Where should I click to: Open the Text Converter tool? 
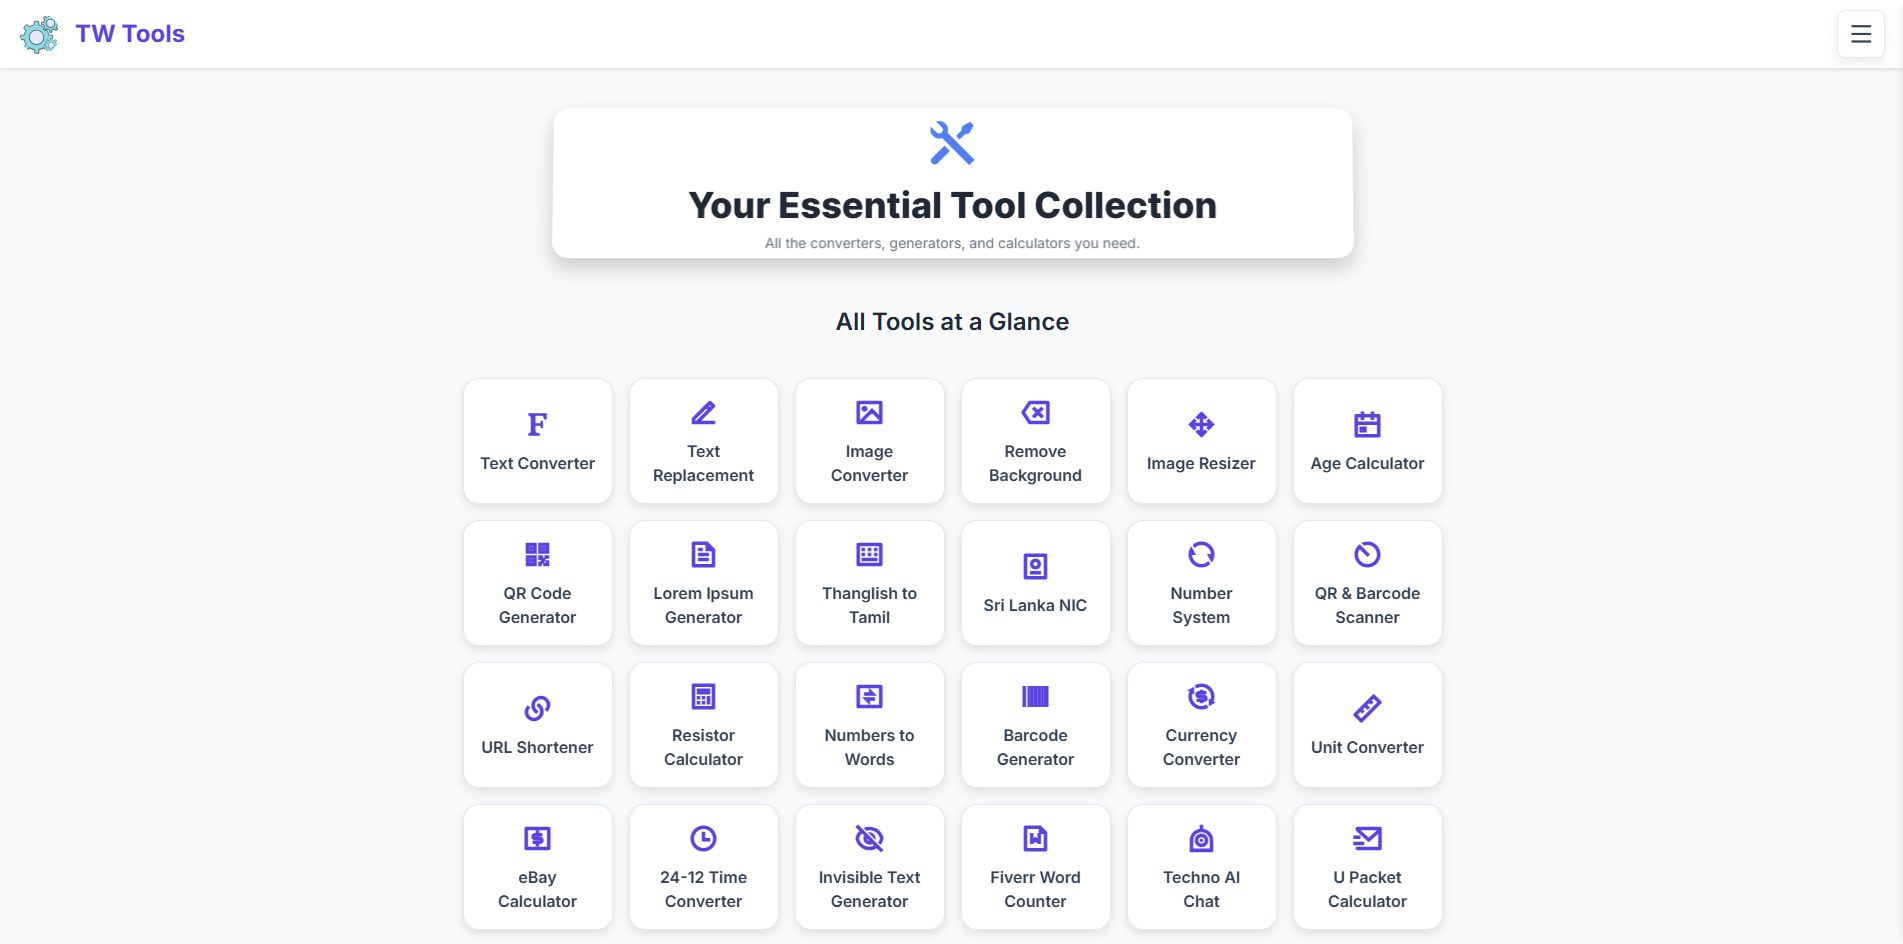537,441
